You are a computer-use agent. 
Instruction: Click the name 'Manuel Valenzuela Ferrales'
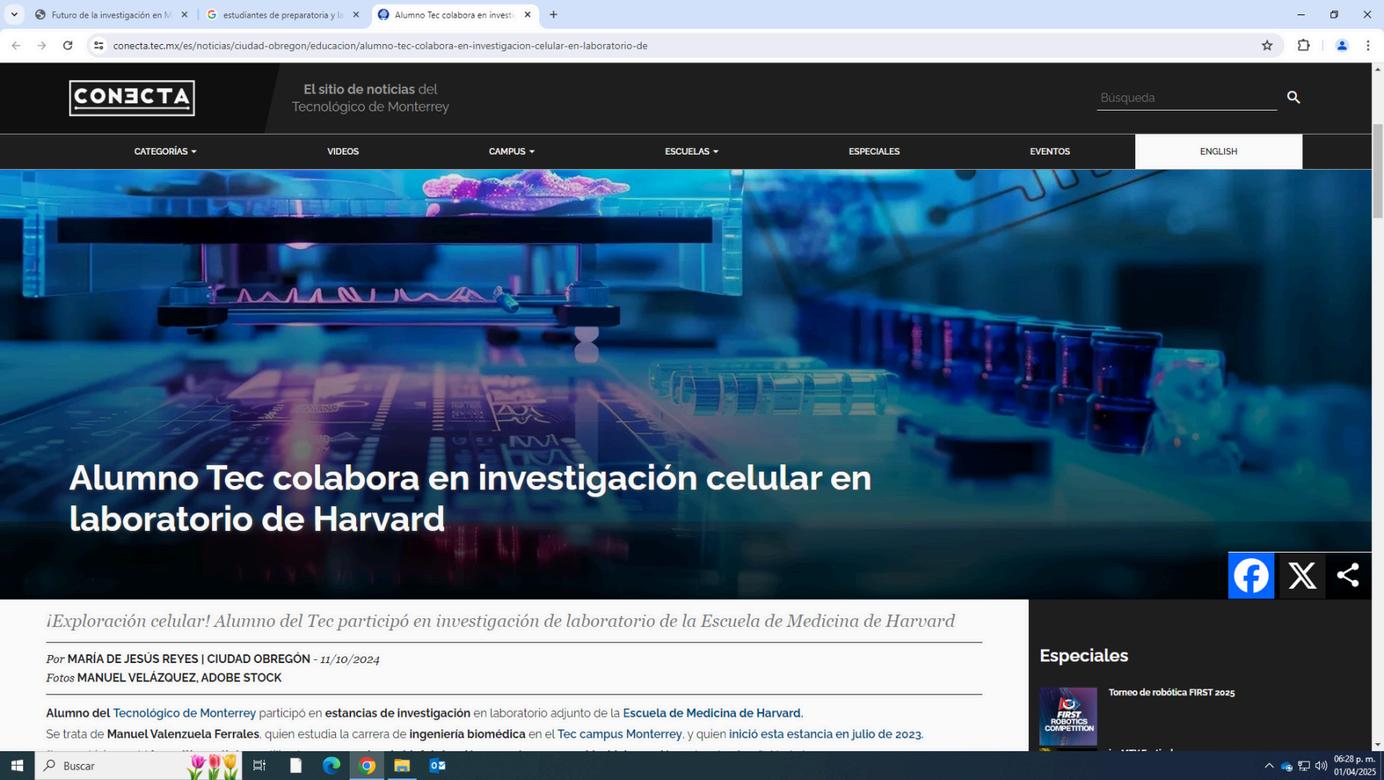tap(183, 734)
